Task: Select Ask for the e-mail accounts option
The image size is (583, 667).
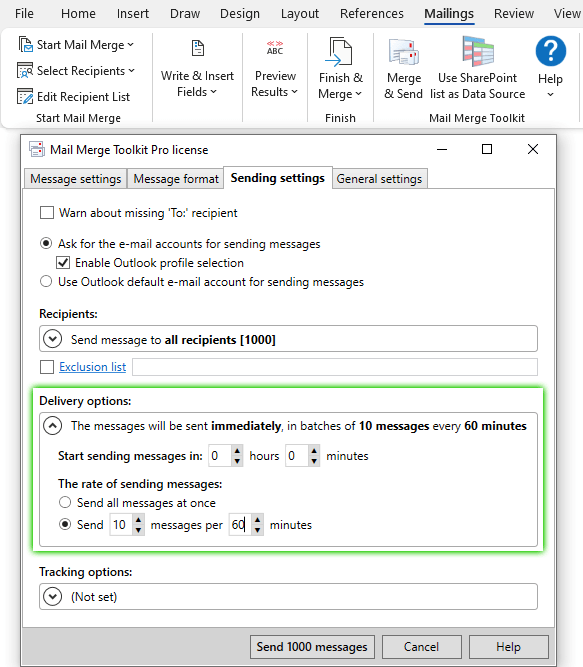Action: 46,243
